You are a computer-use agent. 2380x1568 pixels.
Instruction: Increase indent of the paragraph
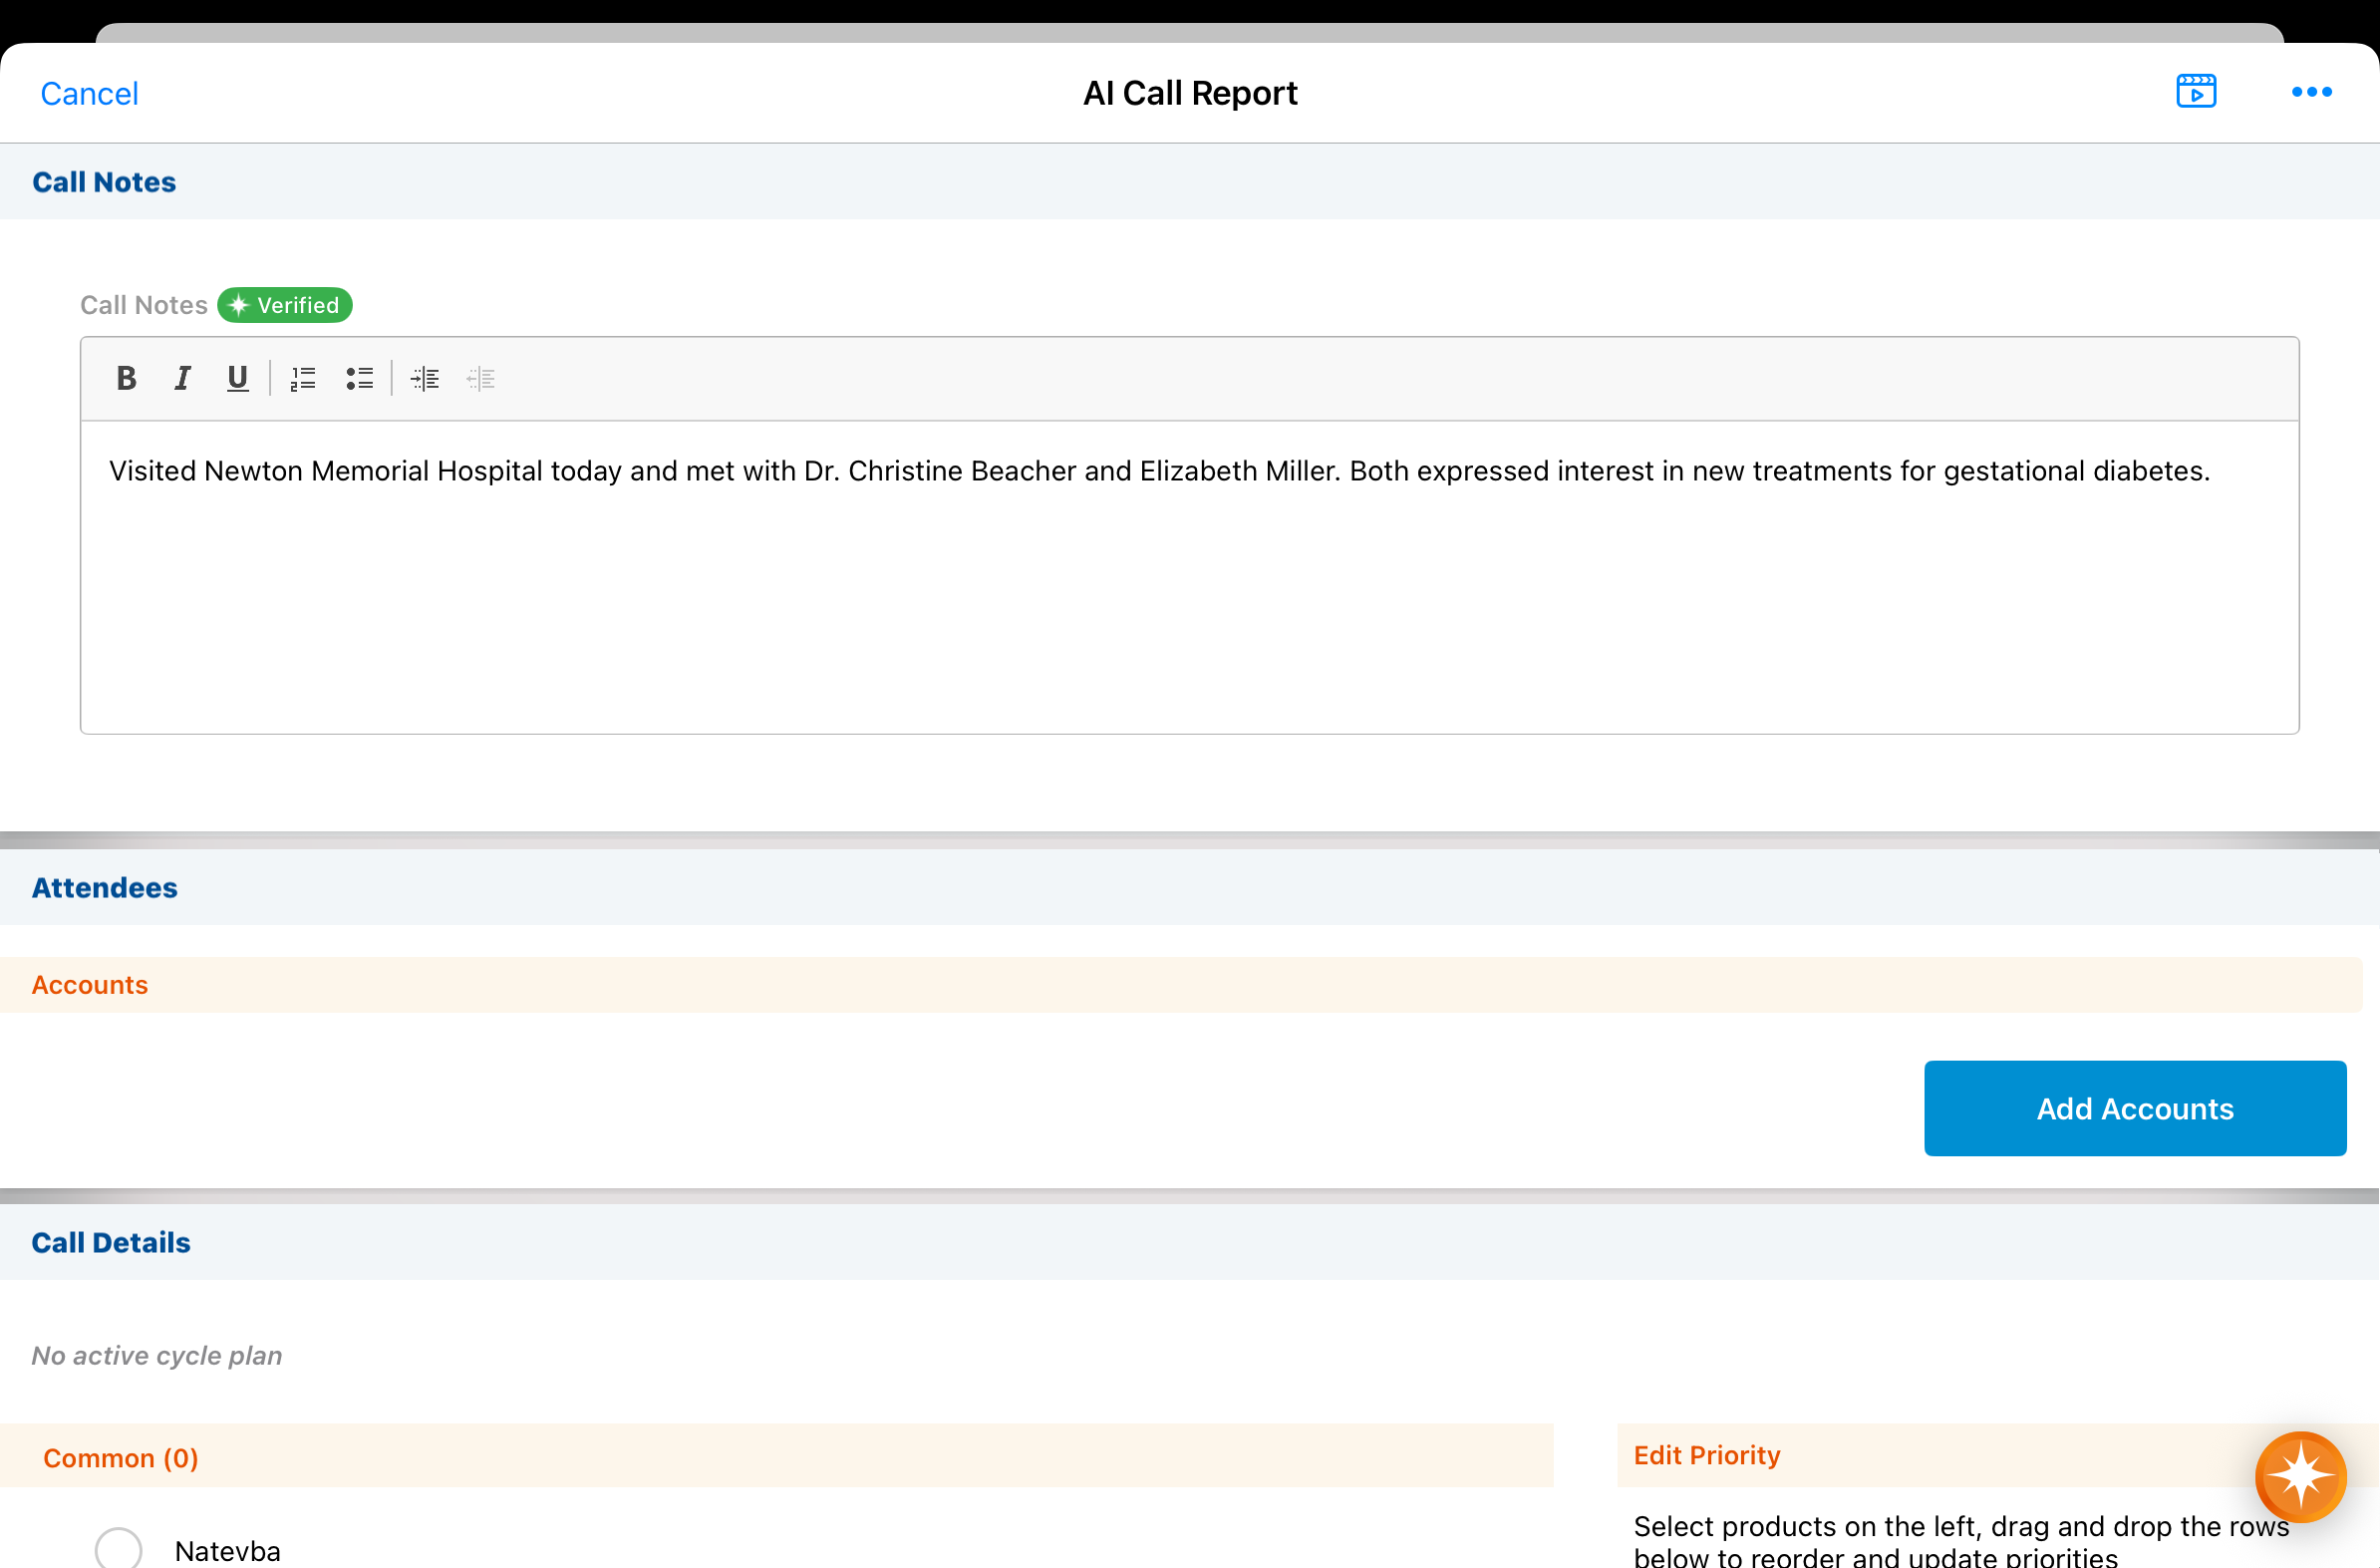point(425,378)
